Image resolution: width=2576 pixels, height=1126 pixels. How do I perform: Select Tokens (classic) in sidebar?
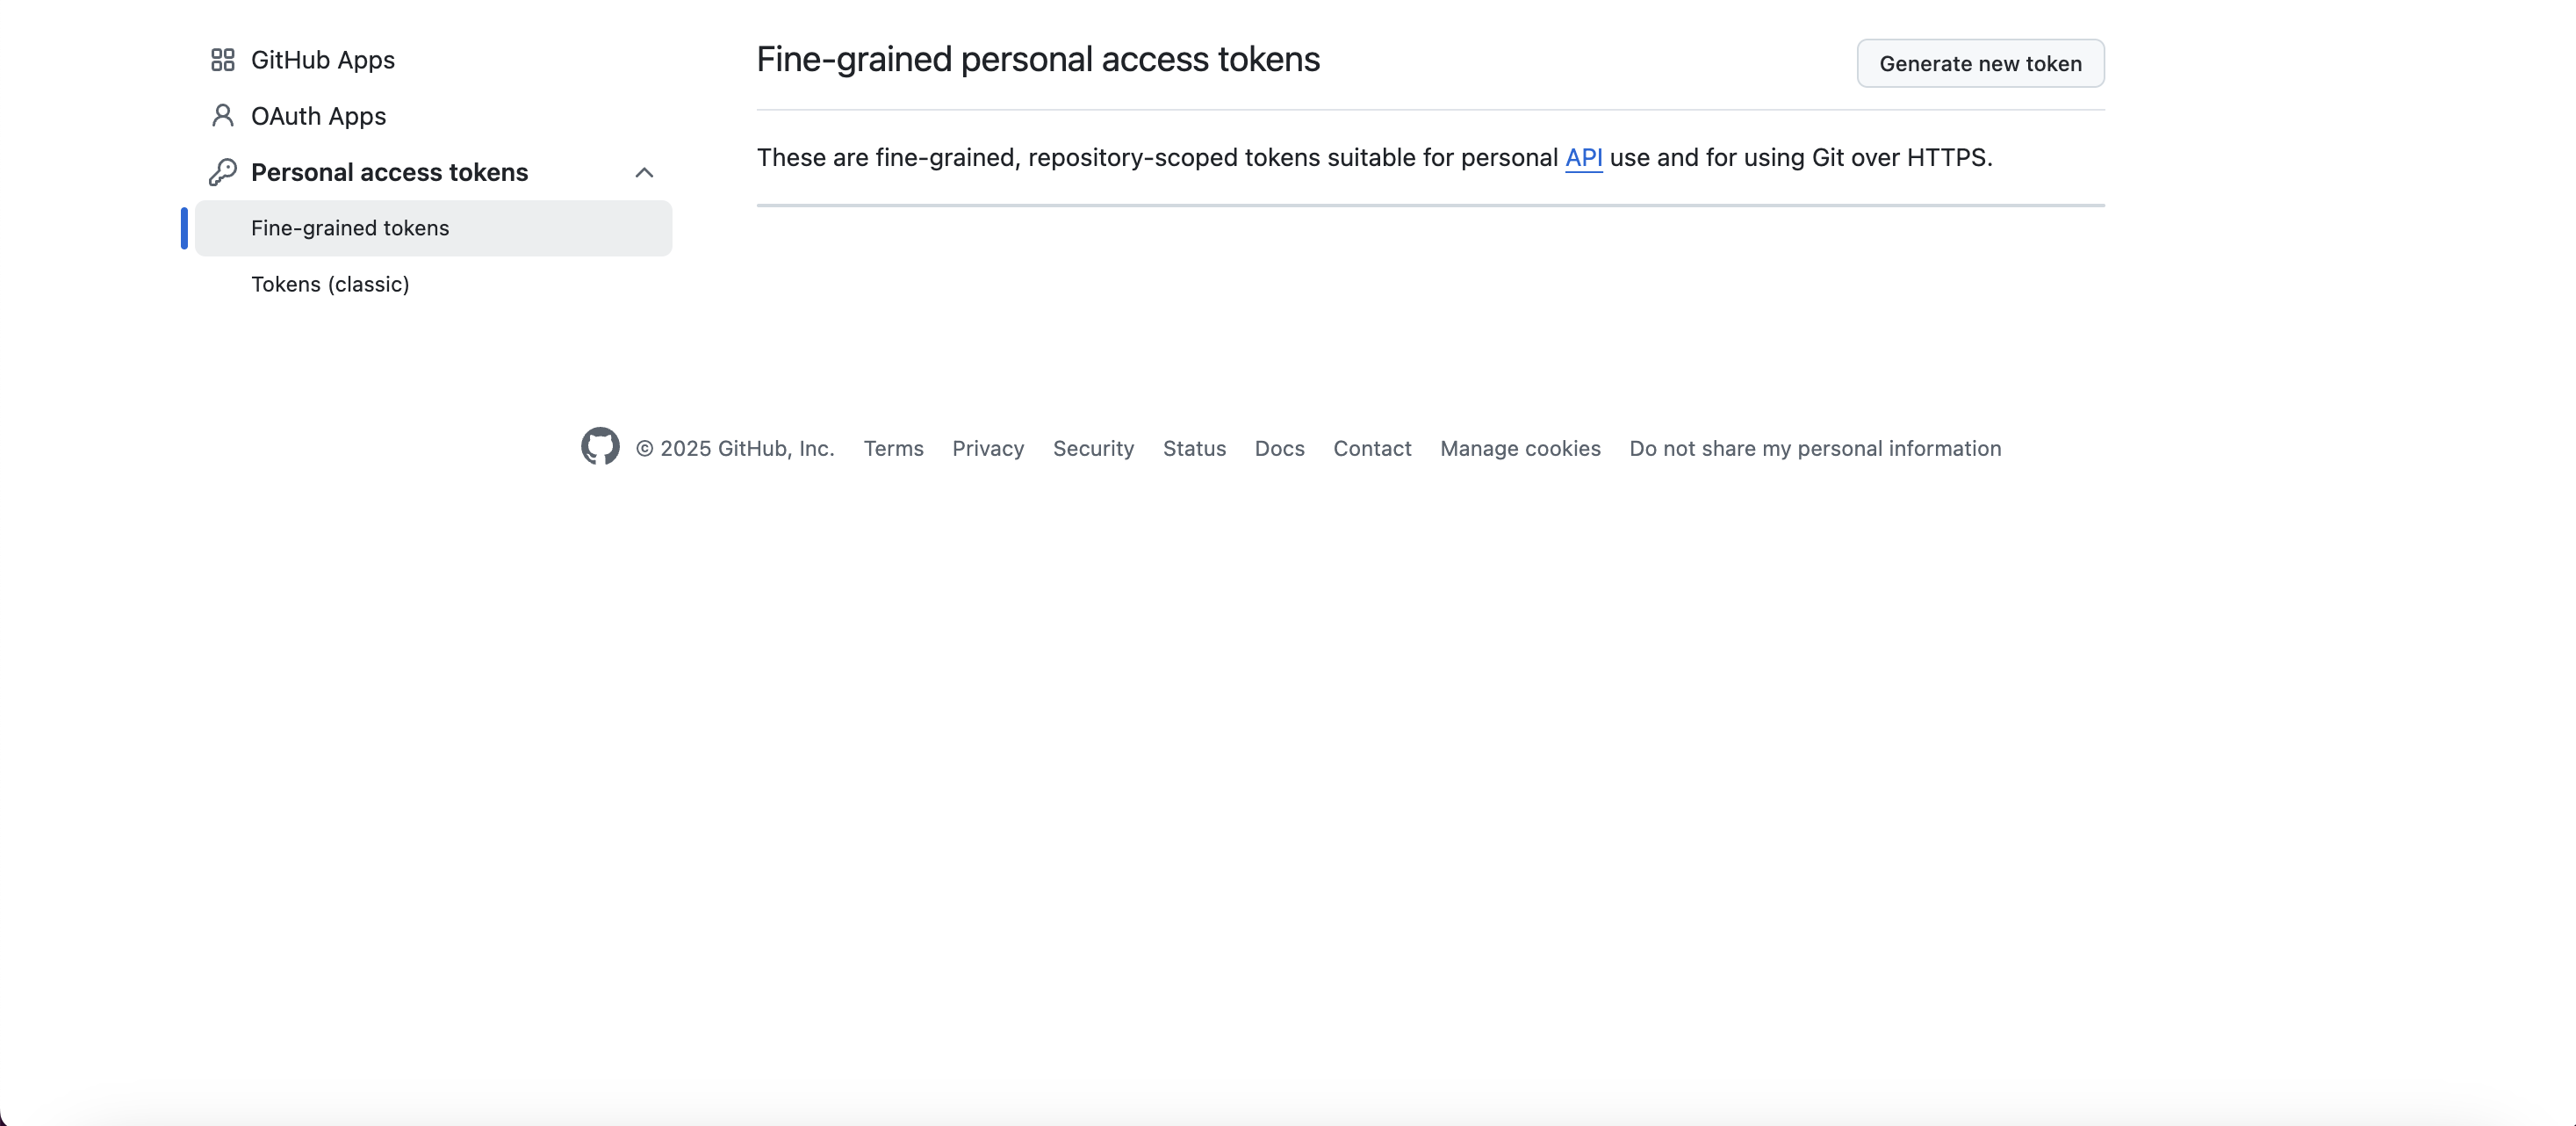pos(330,284)
